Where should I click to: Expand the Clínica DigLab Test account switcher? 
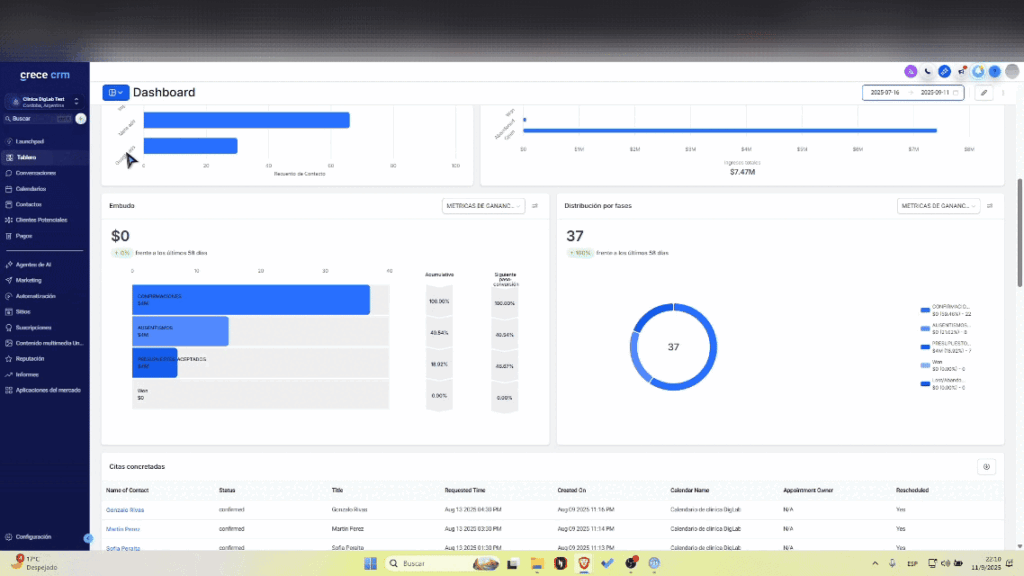pyautogui.click(x=44, y=101)
